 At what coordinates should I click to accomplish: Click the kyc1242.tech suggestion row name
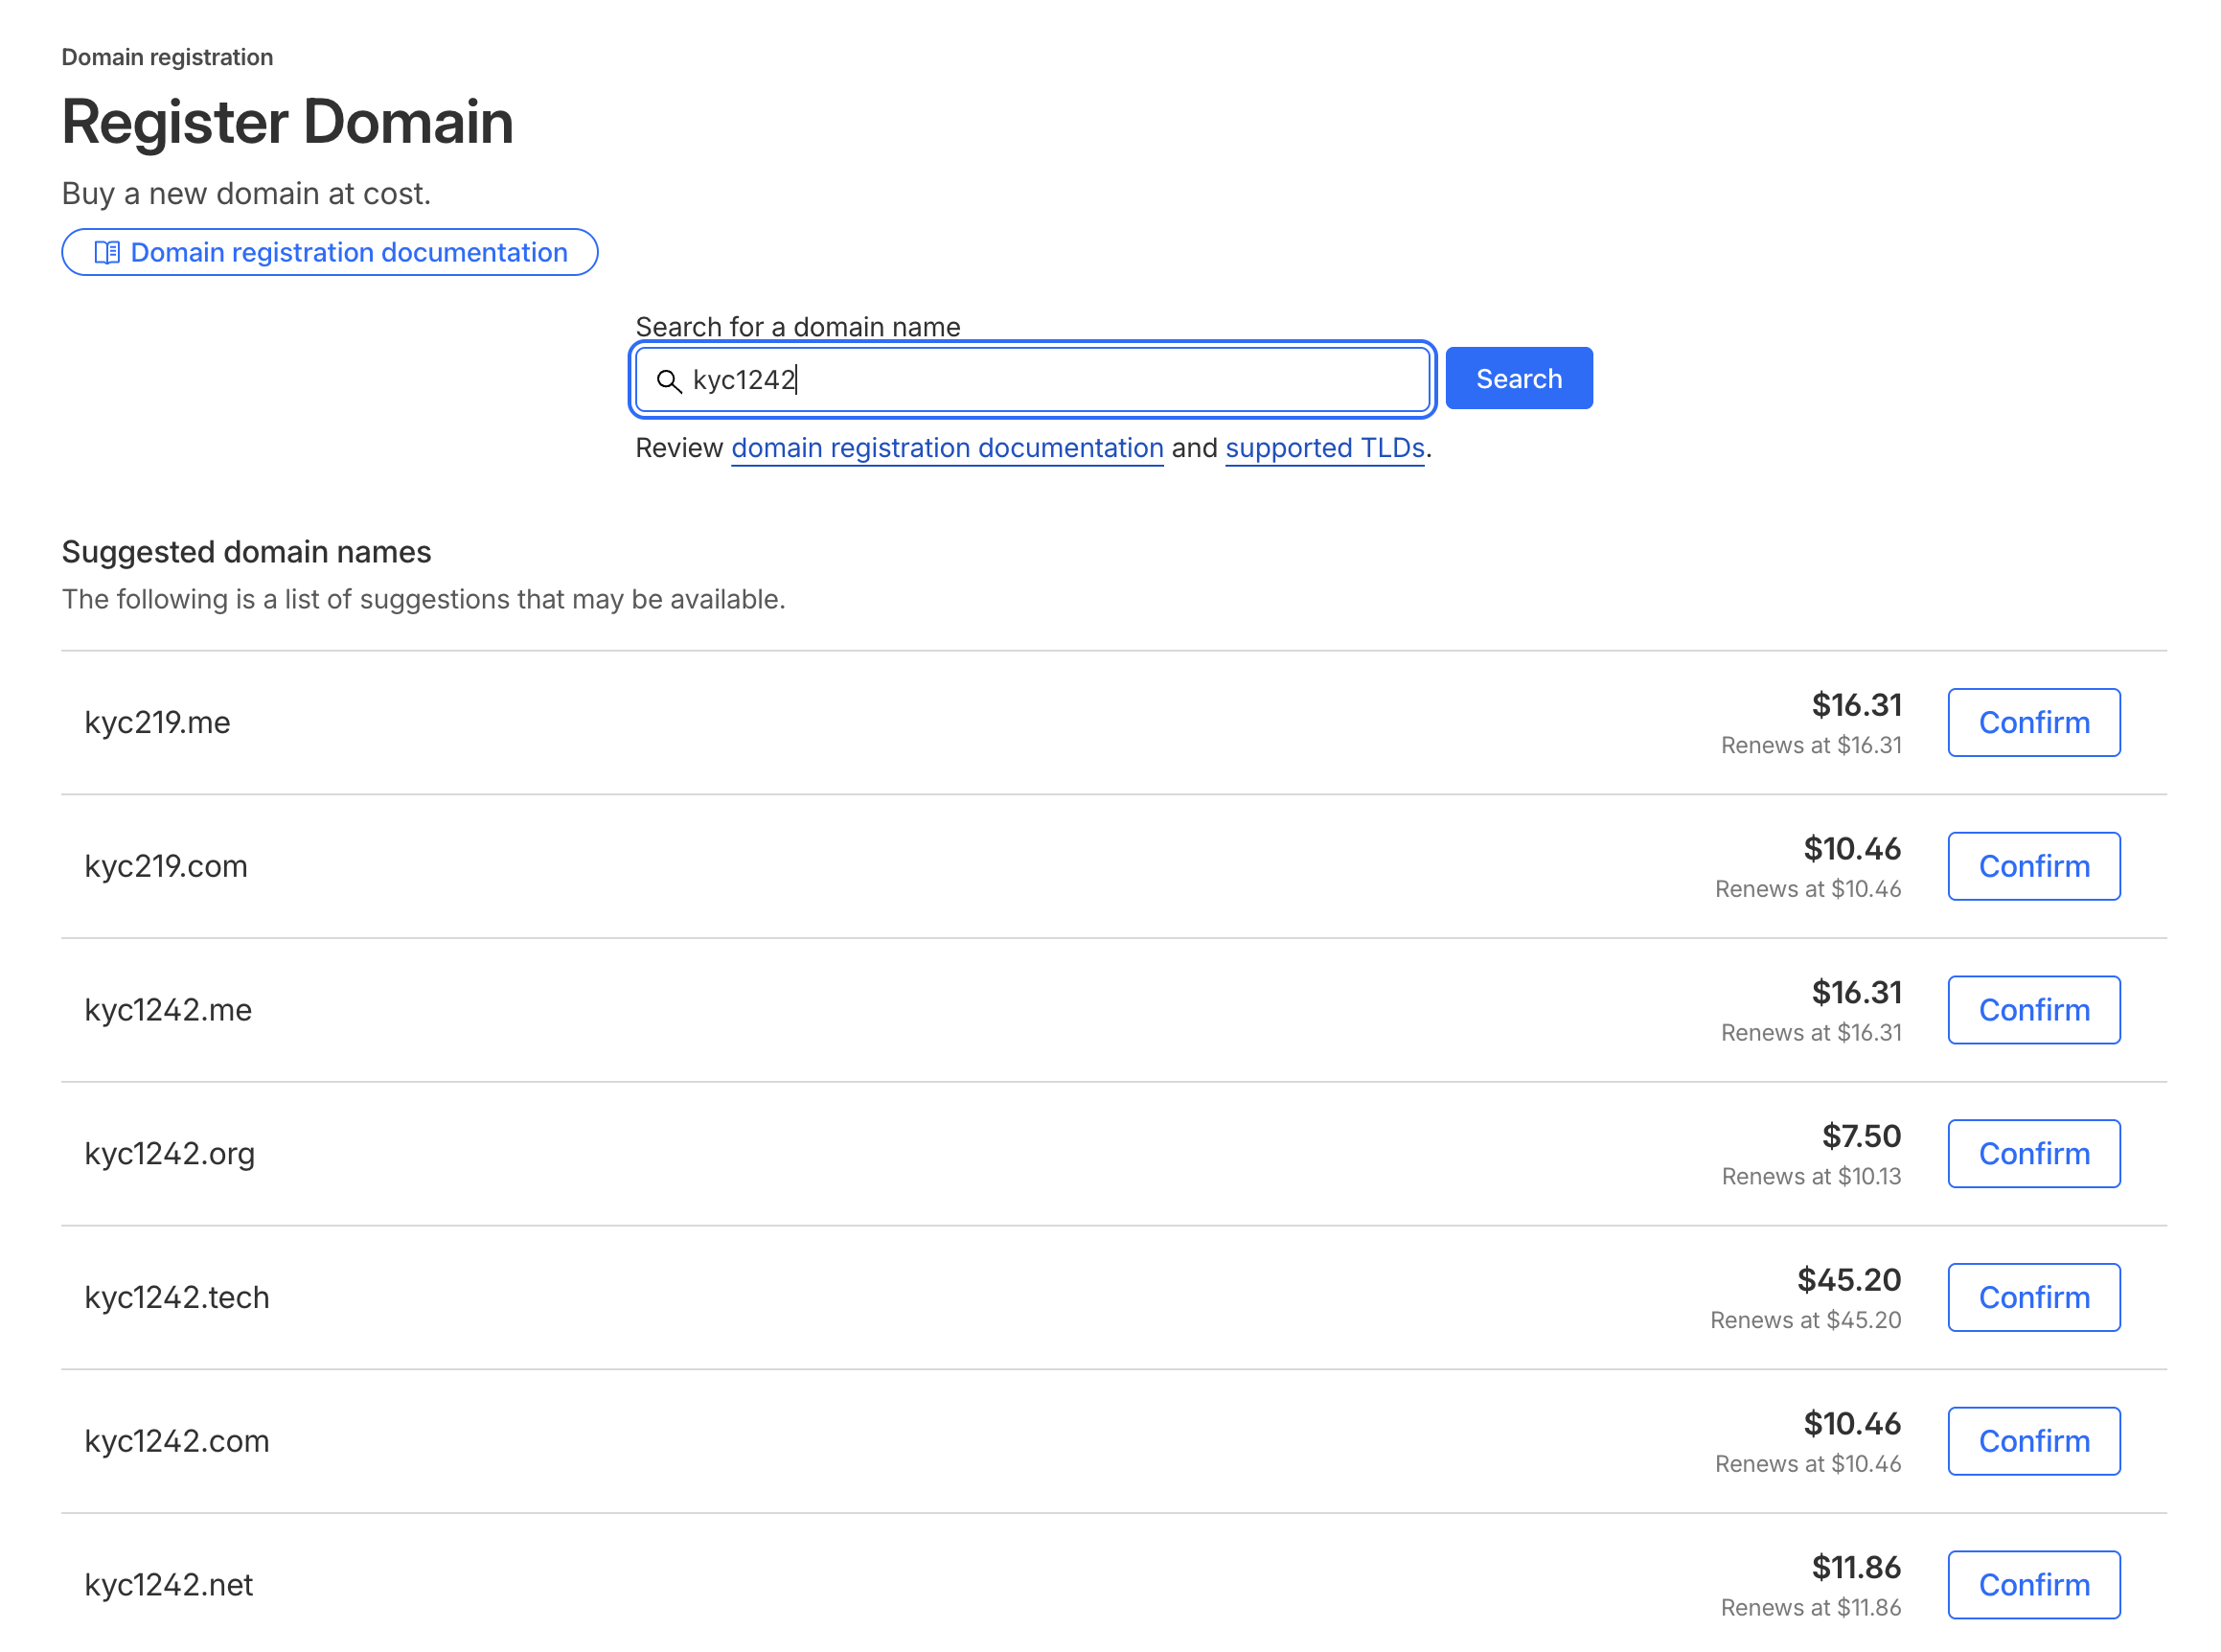click(x=177, y=1297)
